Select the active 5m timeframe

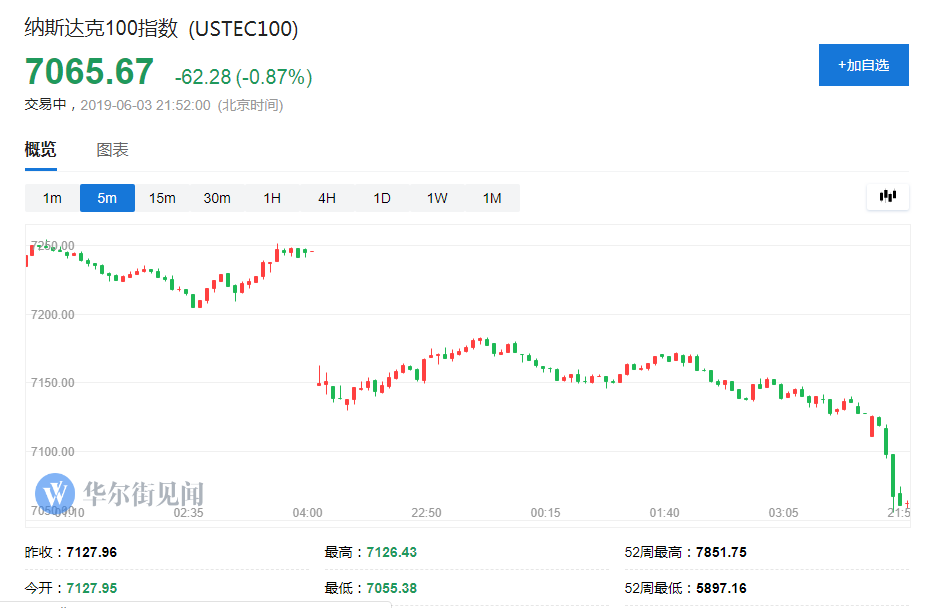pos(107,198)
